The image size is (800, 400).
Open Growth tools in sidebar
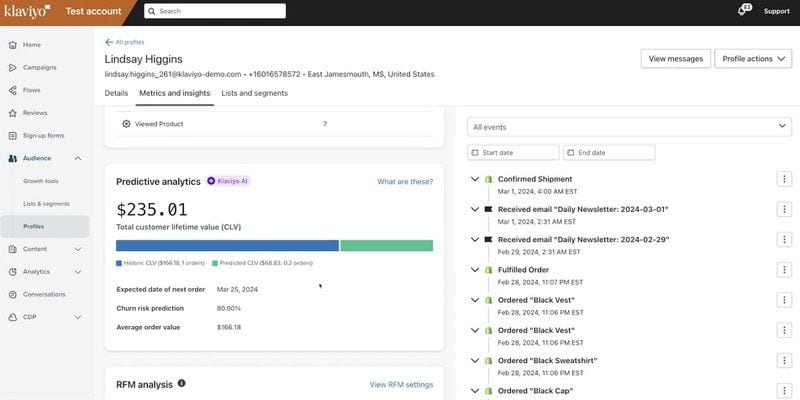click(41, 181)
